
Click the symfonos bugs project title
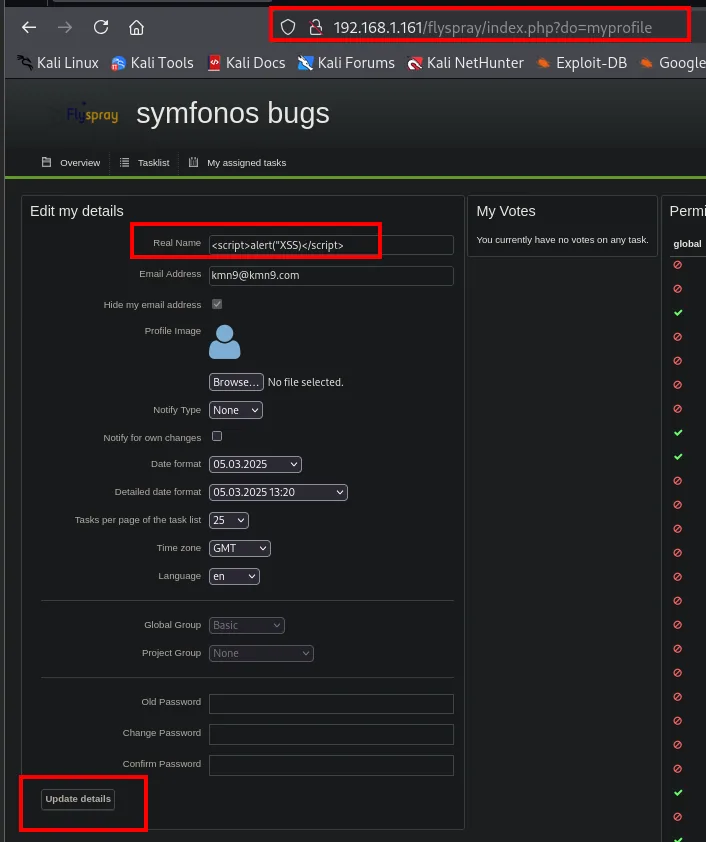233,113
